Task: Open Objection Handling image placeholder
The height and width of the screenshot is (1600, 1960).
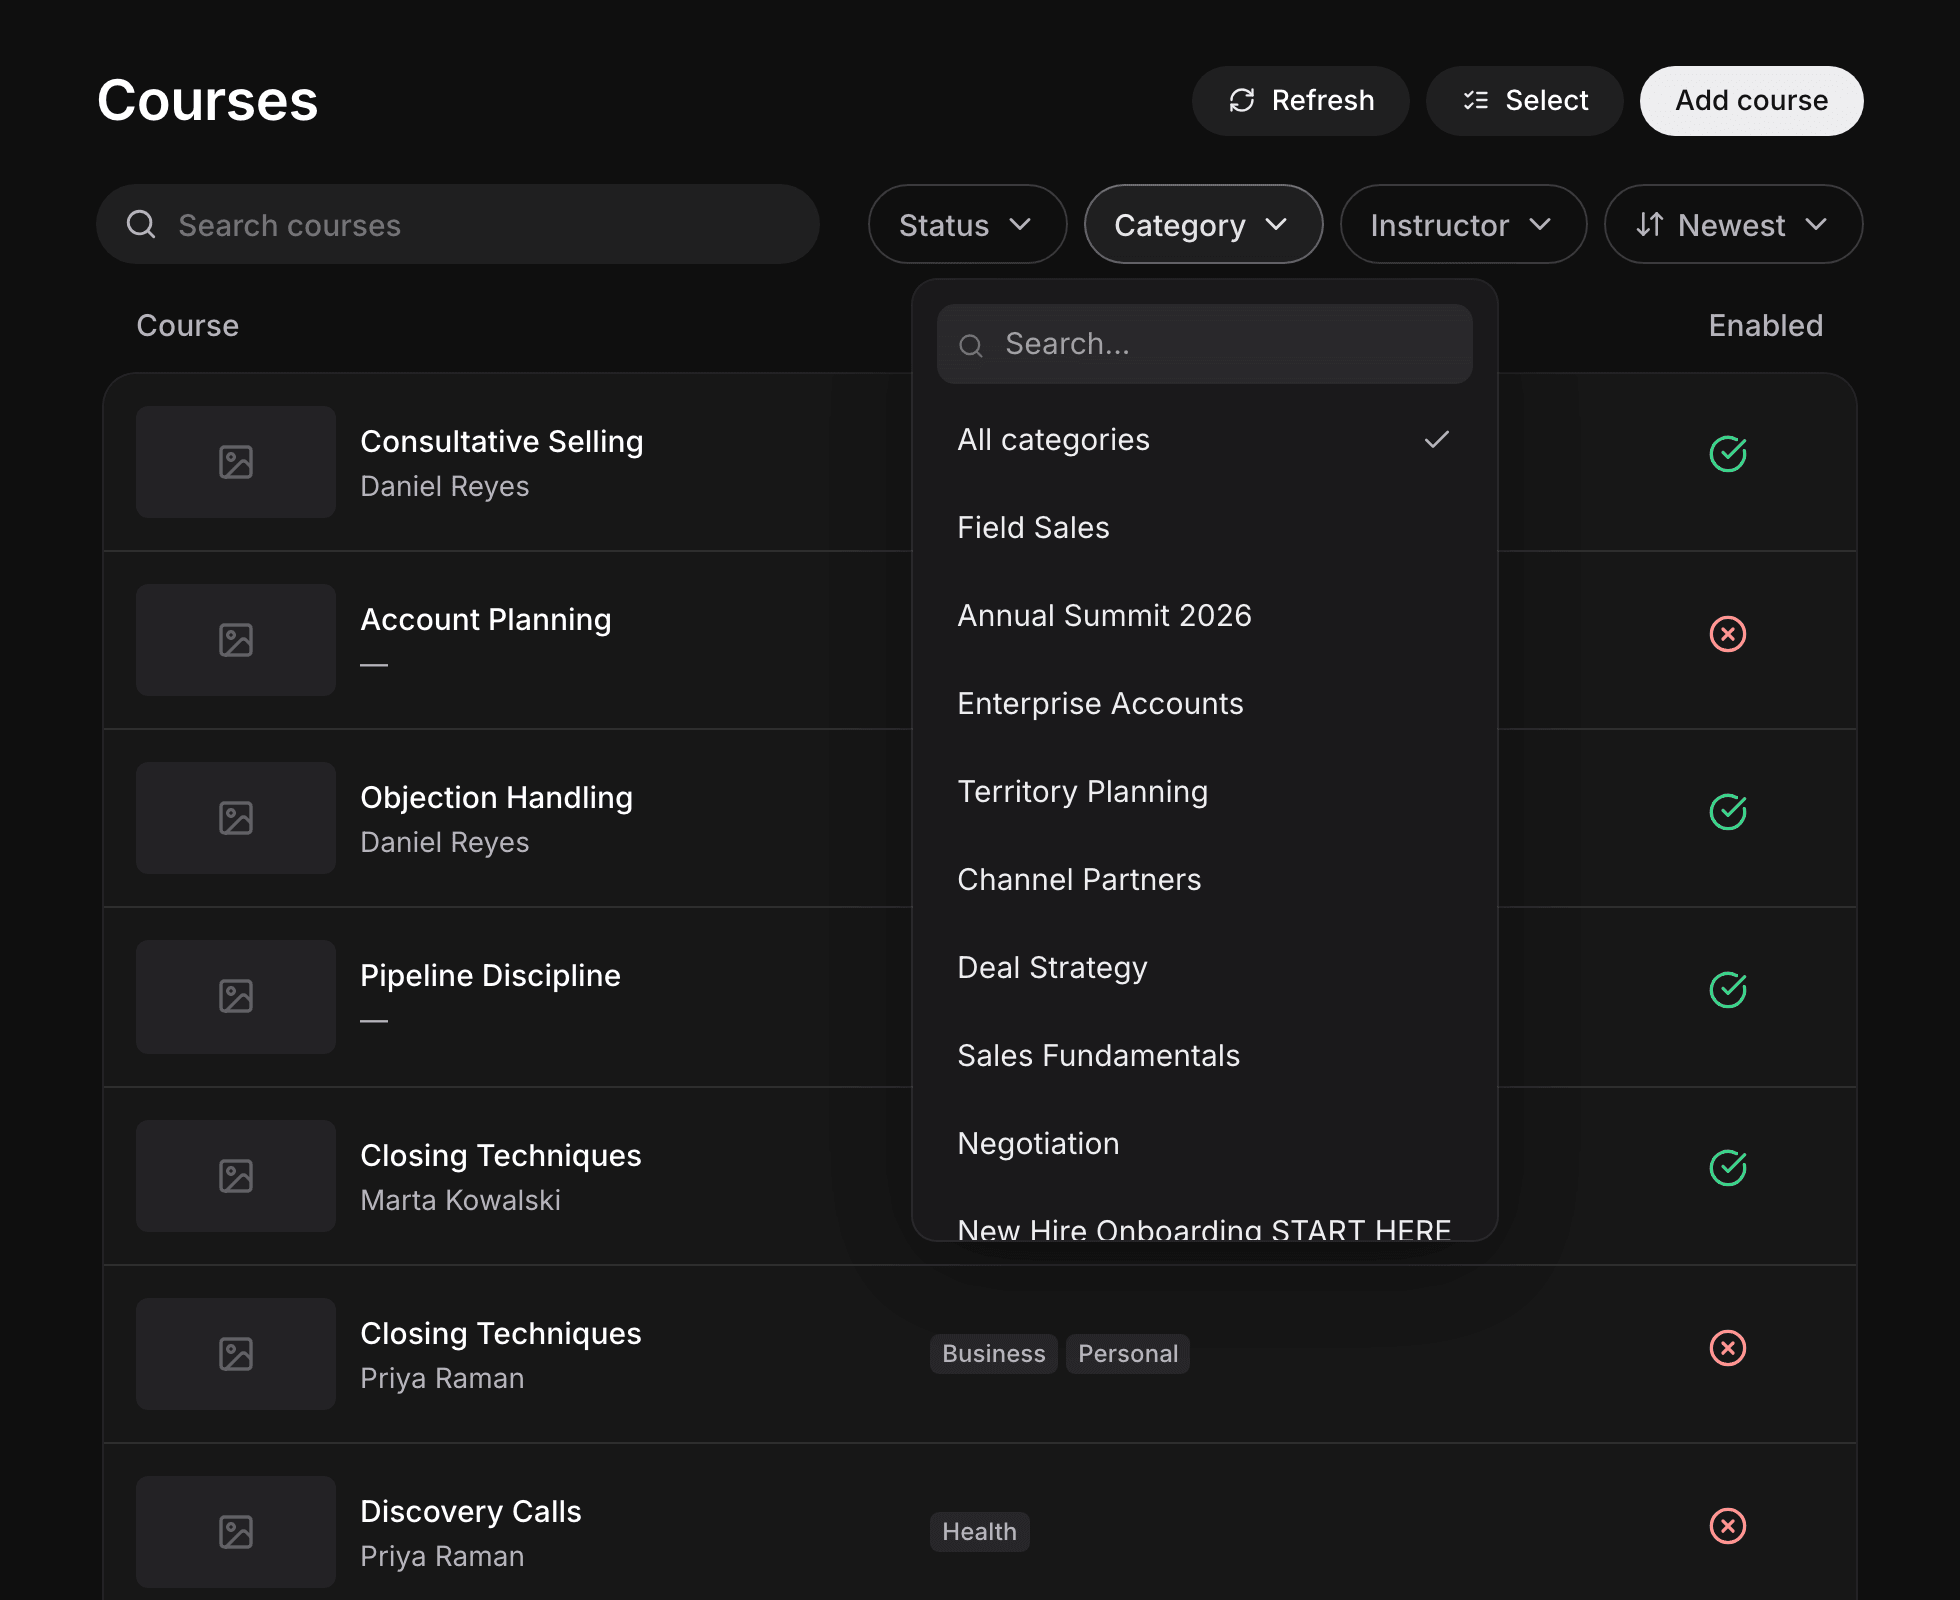Action: pos(236,818)
